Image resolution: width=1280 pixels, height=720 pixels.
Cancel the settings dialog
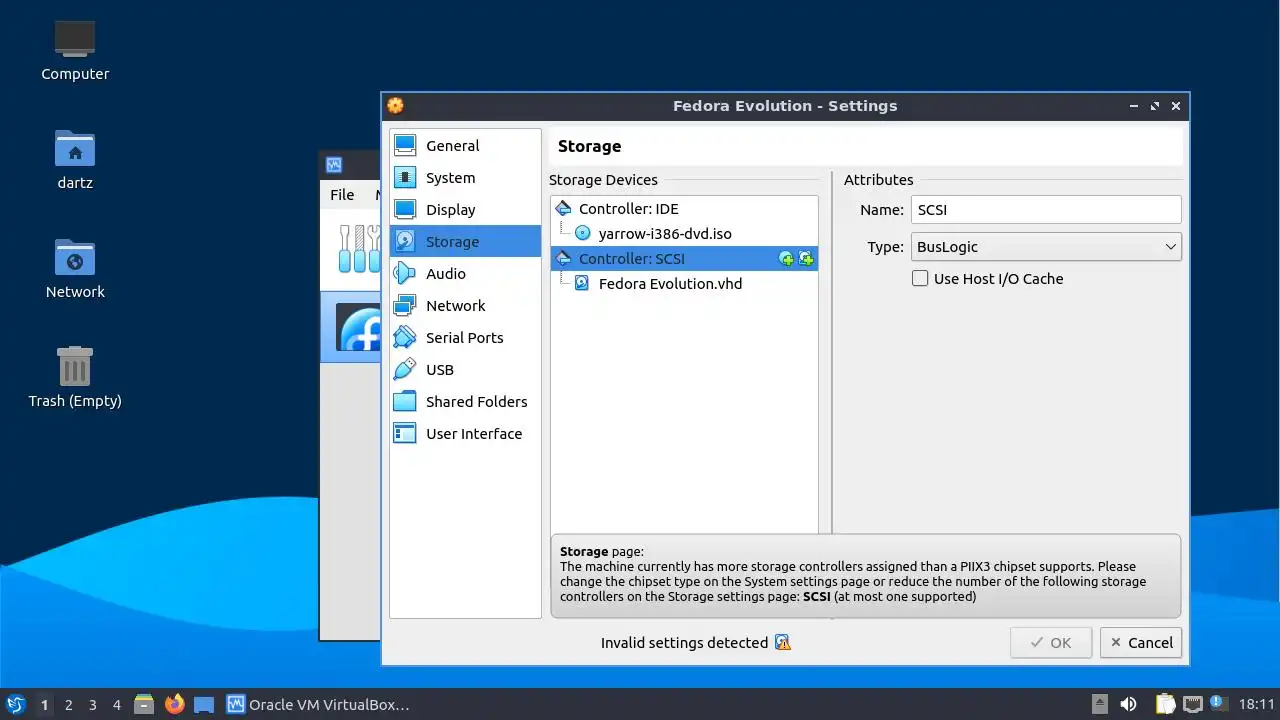(1141, 643)
